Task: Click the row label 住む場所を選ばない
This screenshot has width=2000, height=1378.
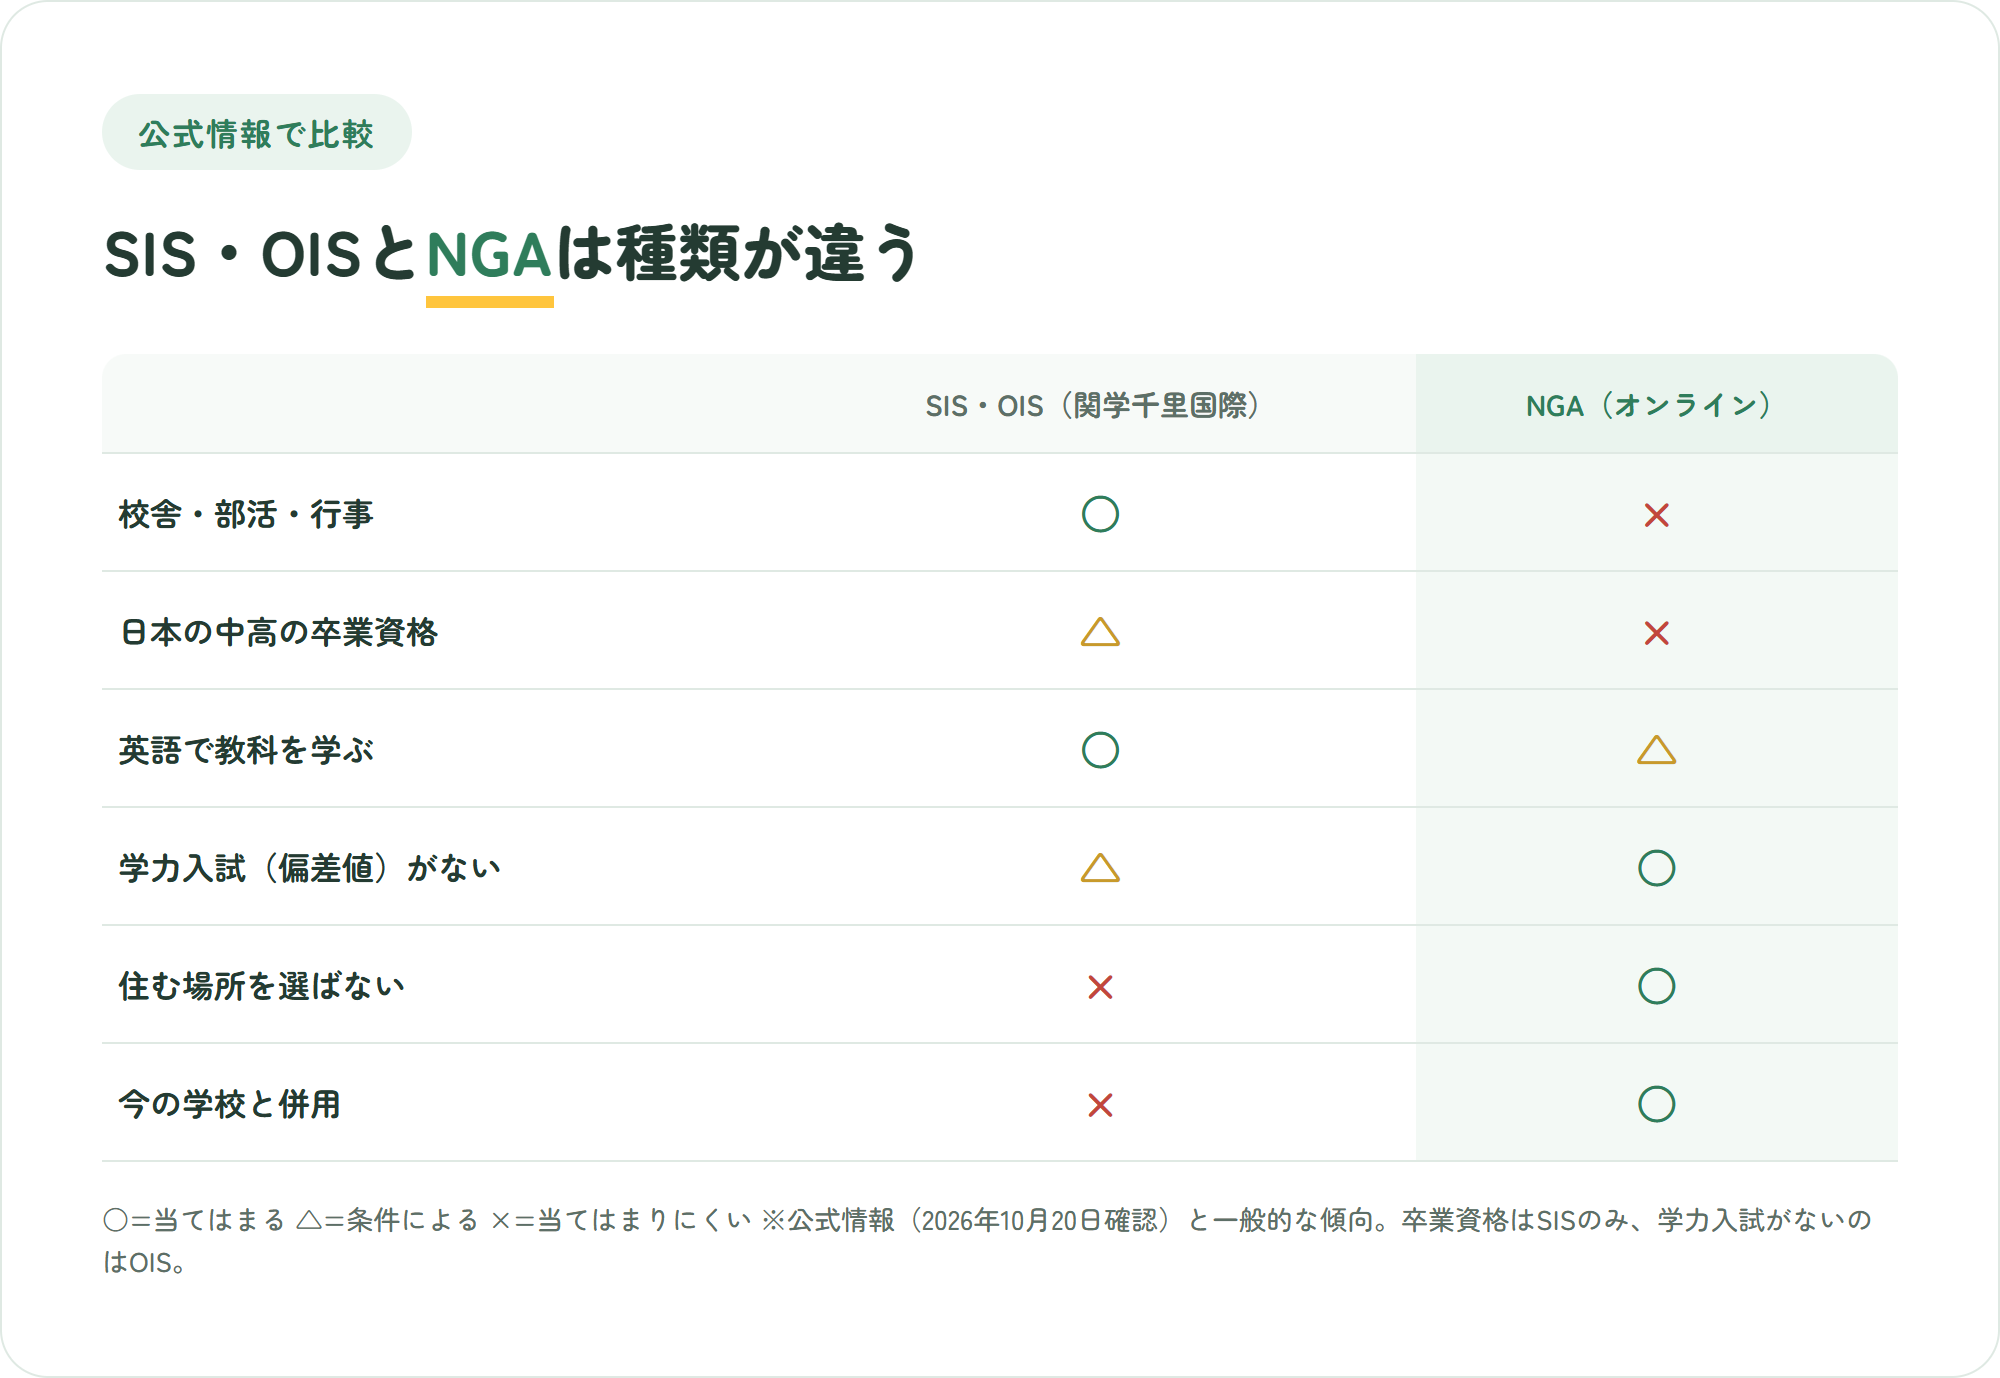Action: (261, 986)
